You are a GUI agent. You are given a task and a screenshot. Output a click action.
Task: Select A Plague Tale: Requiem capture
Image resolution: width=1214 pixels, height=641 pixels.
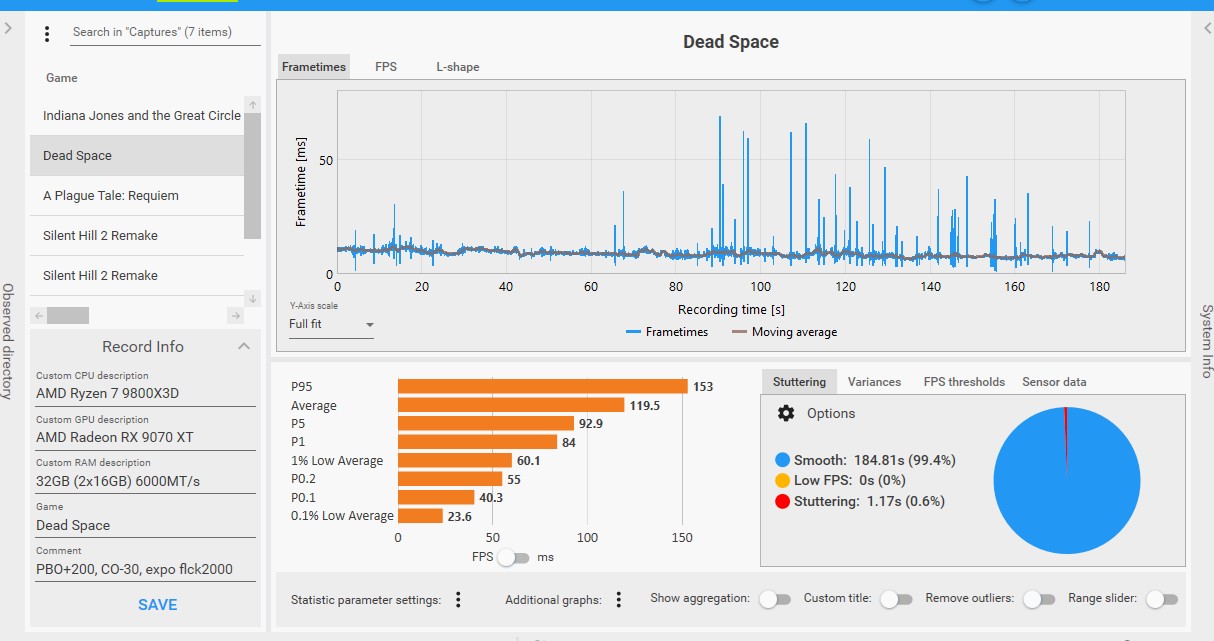(x=111, y=196)
